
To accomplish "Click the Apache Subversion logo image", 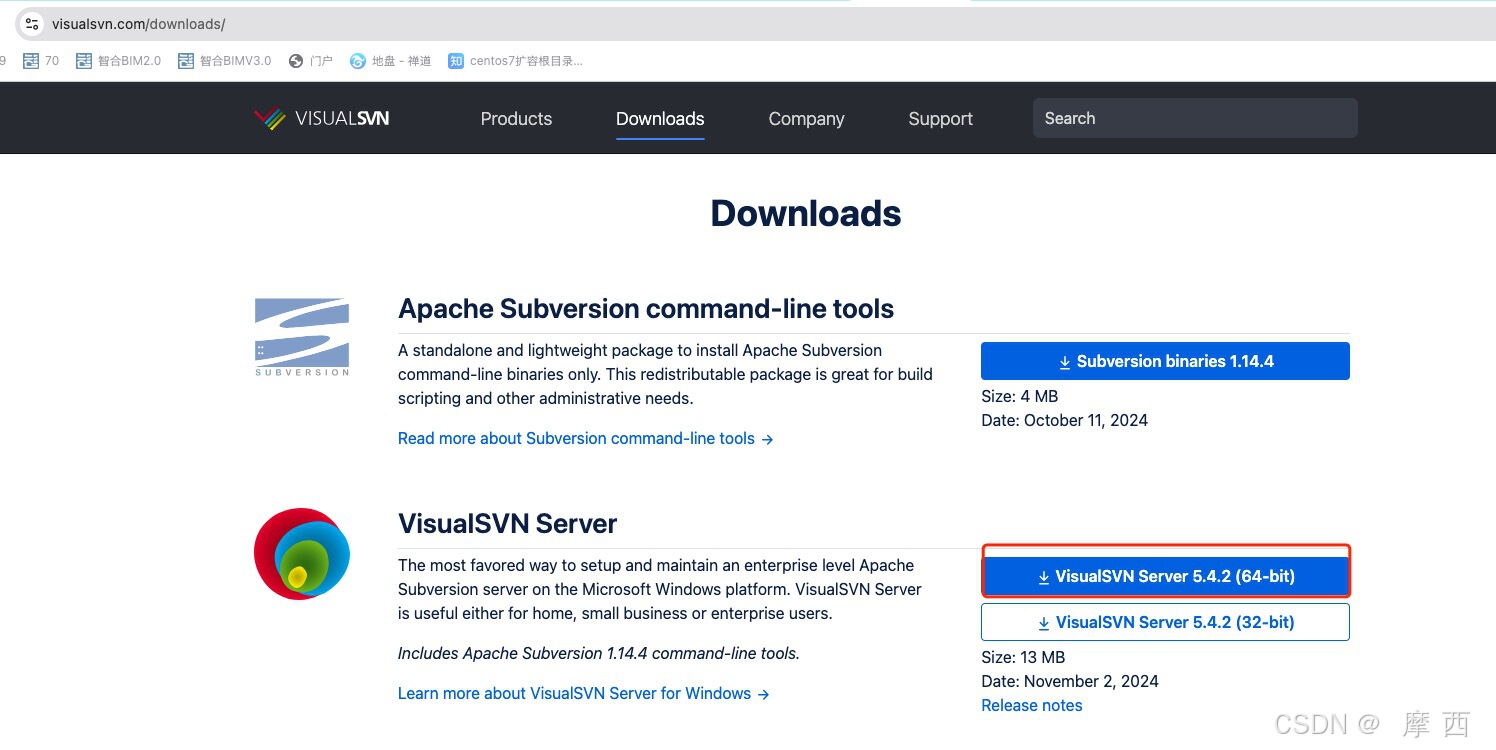I will (x=302, y=337).
